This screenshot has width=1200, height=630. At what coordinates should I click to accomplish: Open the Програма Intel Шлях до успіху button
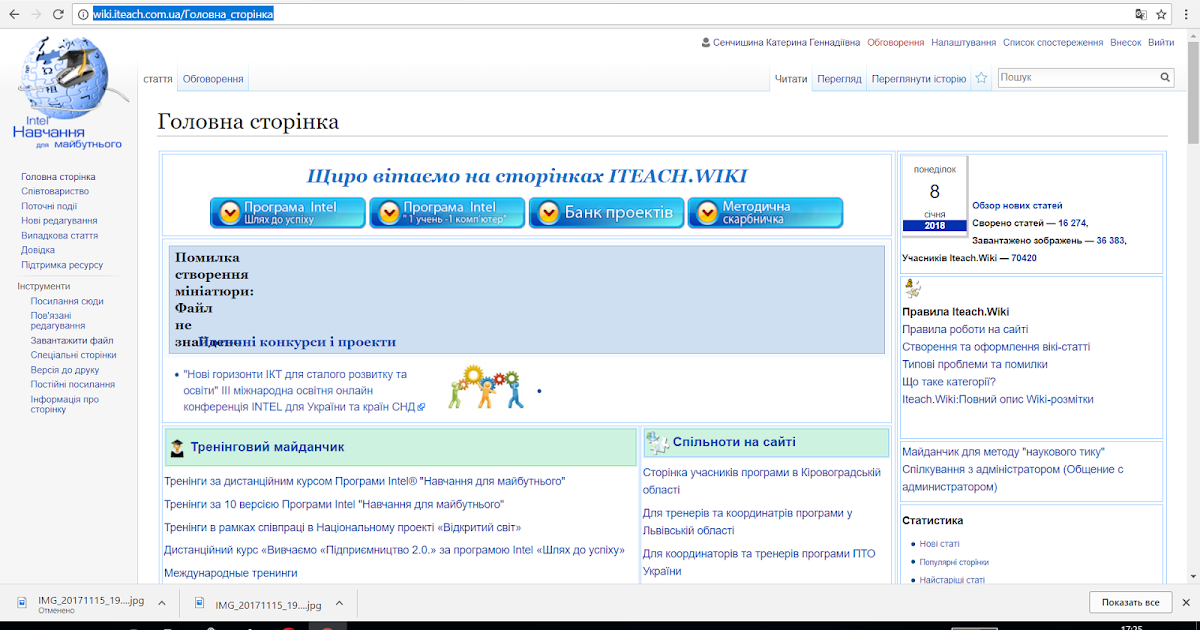click(288, 213)
